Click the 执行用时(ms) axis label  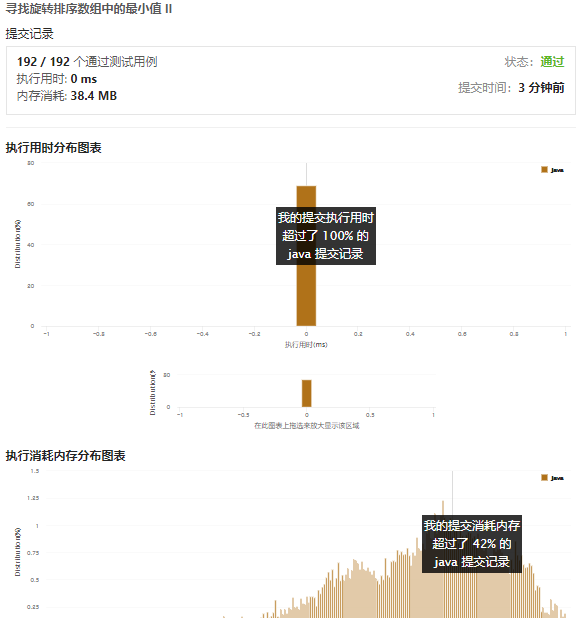[x=306, y=344]
